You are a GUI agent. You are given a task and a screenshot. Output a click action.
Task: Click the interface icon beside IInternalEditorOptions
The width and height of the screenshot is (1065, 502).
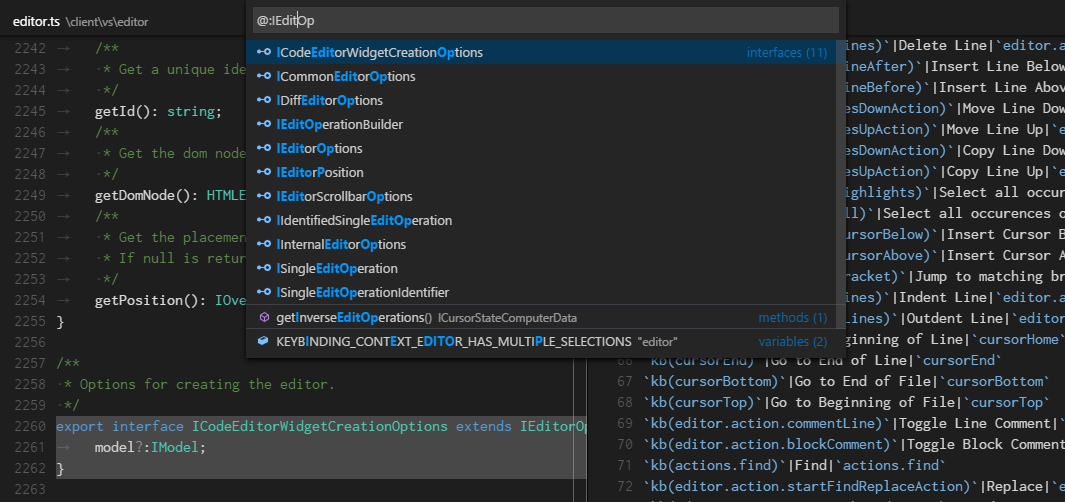(x=264, y=245)
